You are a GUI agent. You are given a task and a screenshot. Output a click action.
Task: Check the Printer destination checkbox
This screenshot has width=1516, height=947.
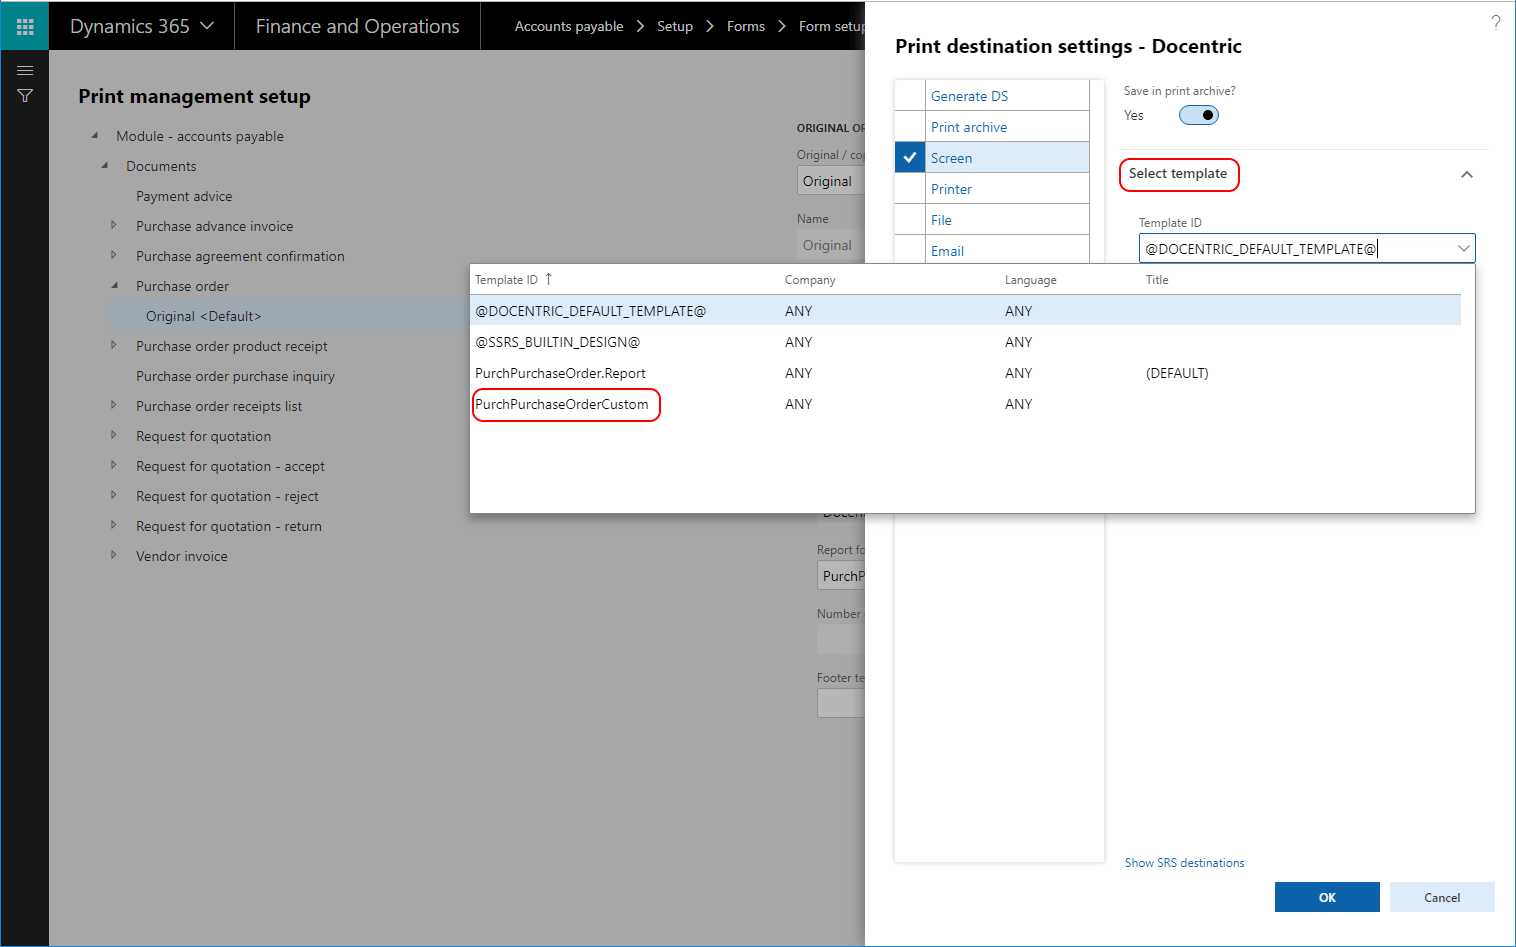tap(910, 189)
